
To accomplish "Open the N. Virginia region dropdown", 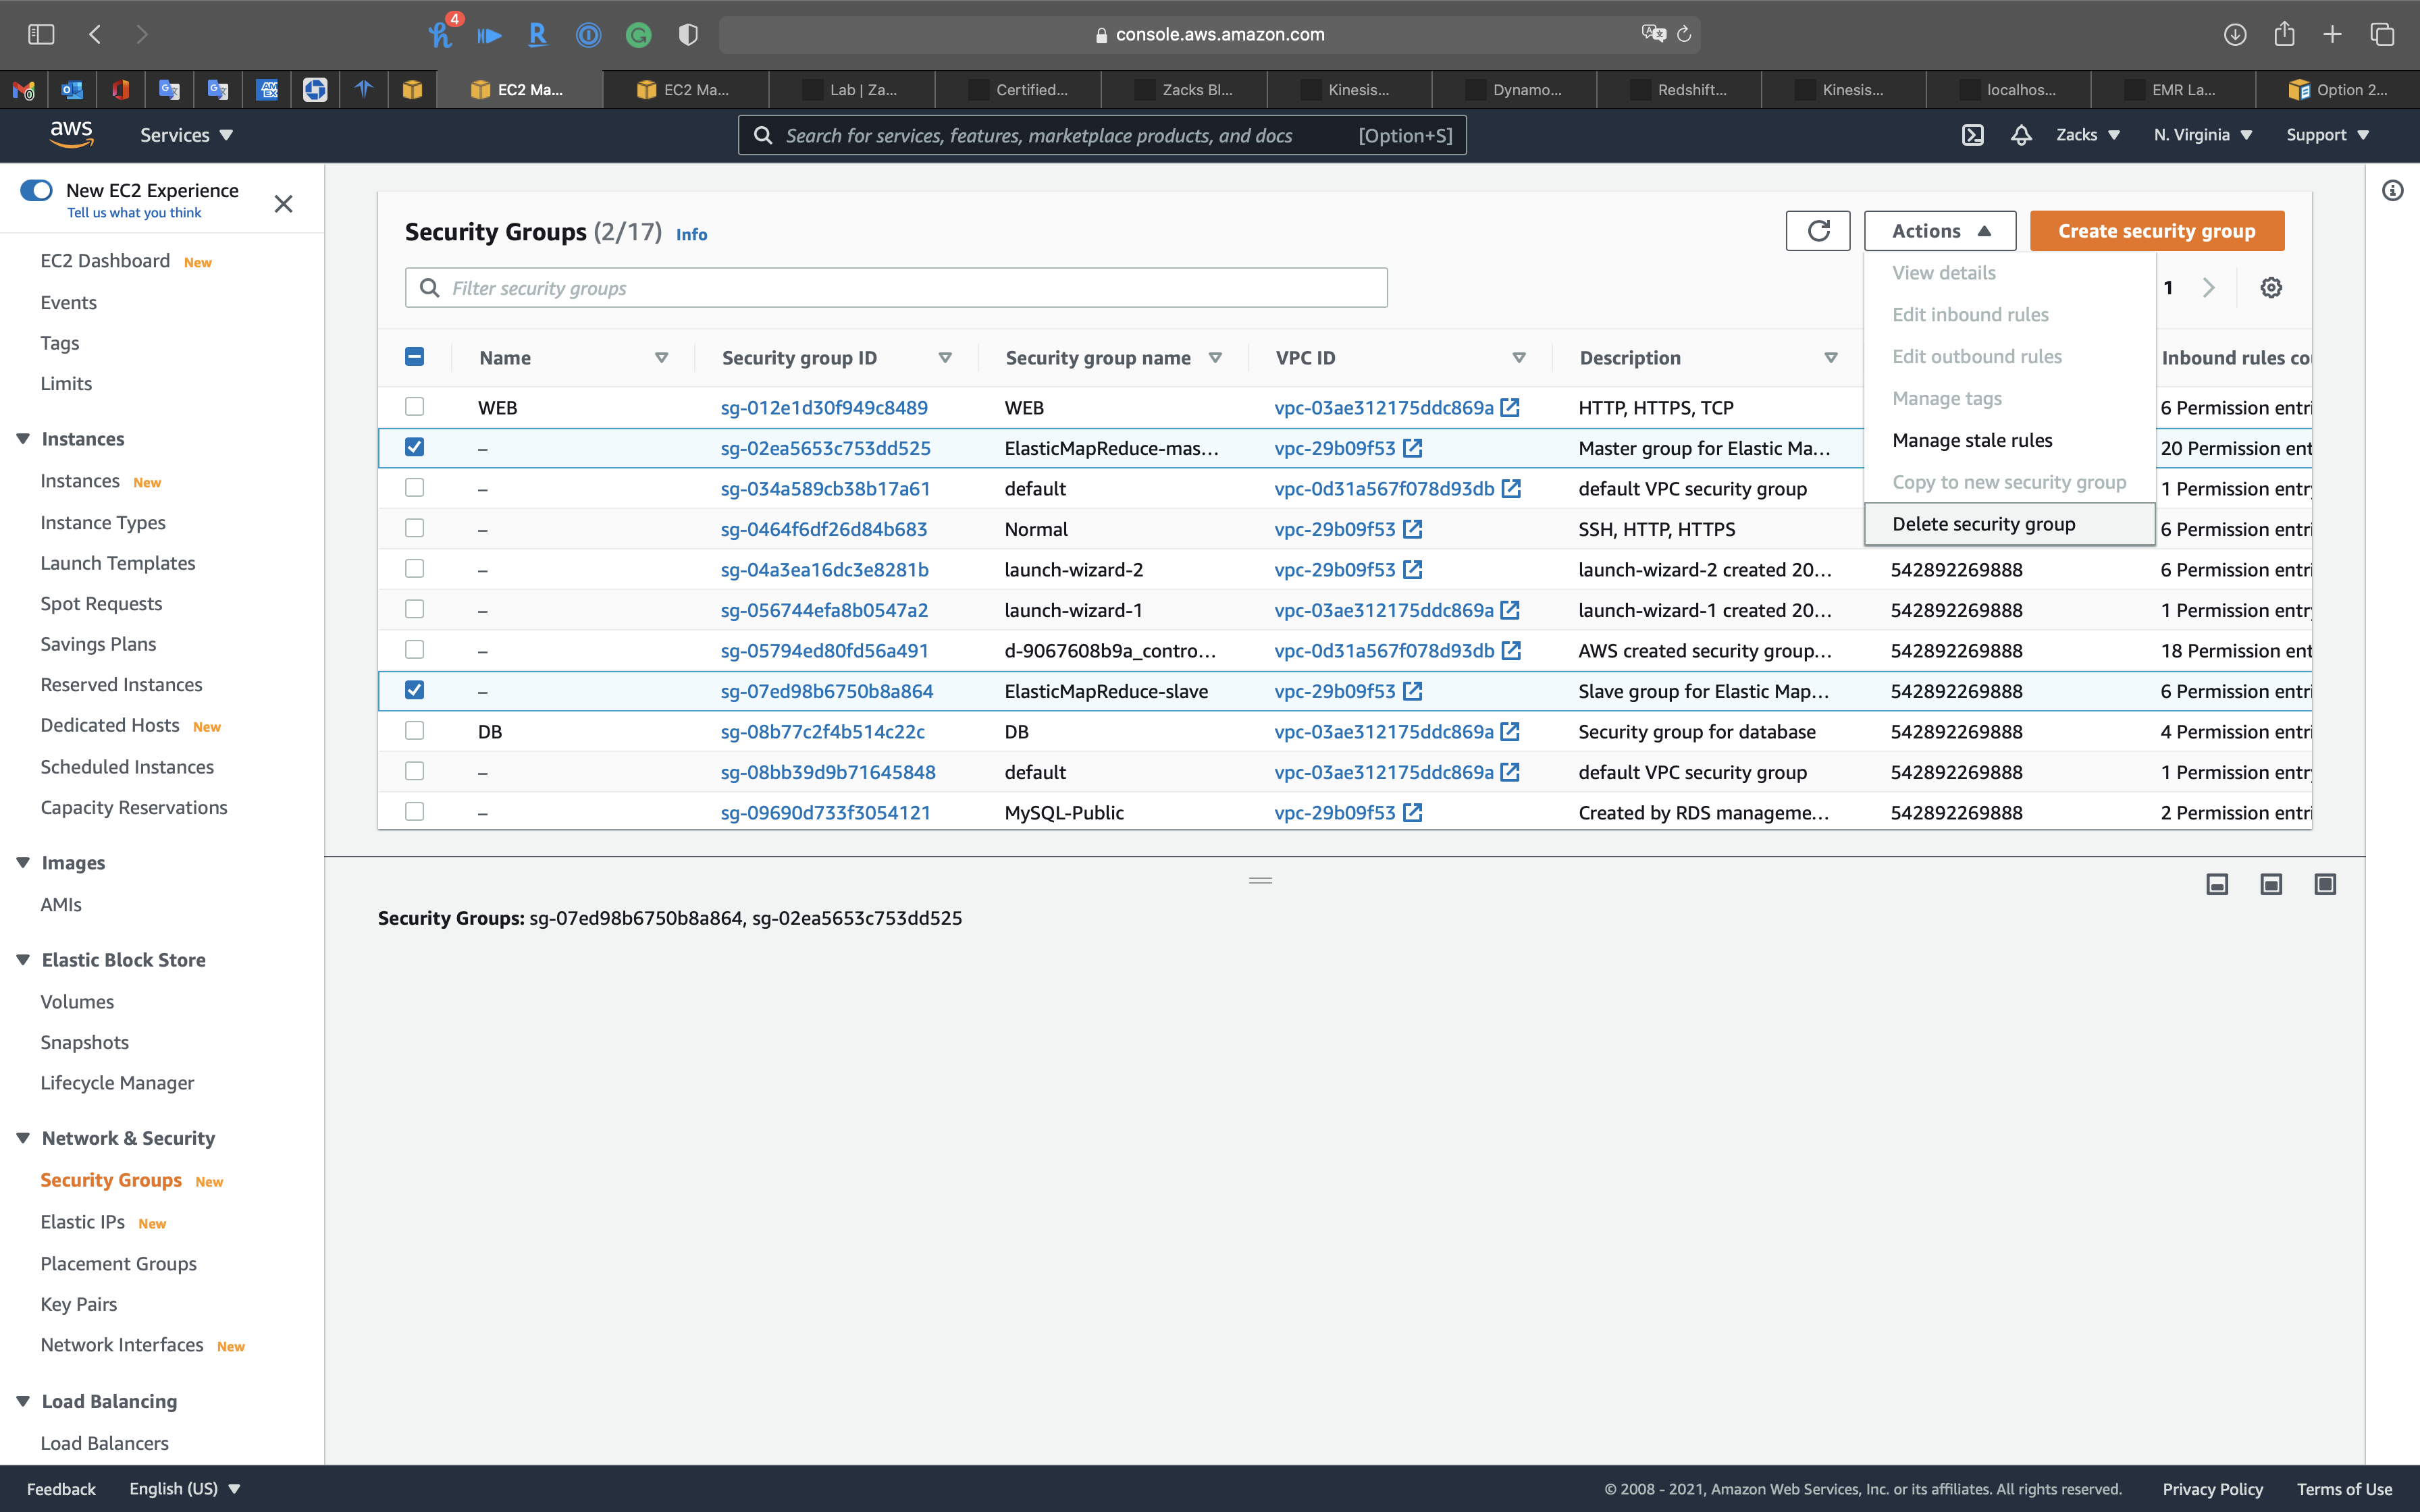I will (x=2202, y=135).
